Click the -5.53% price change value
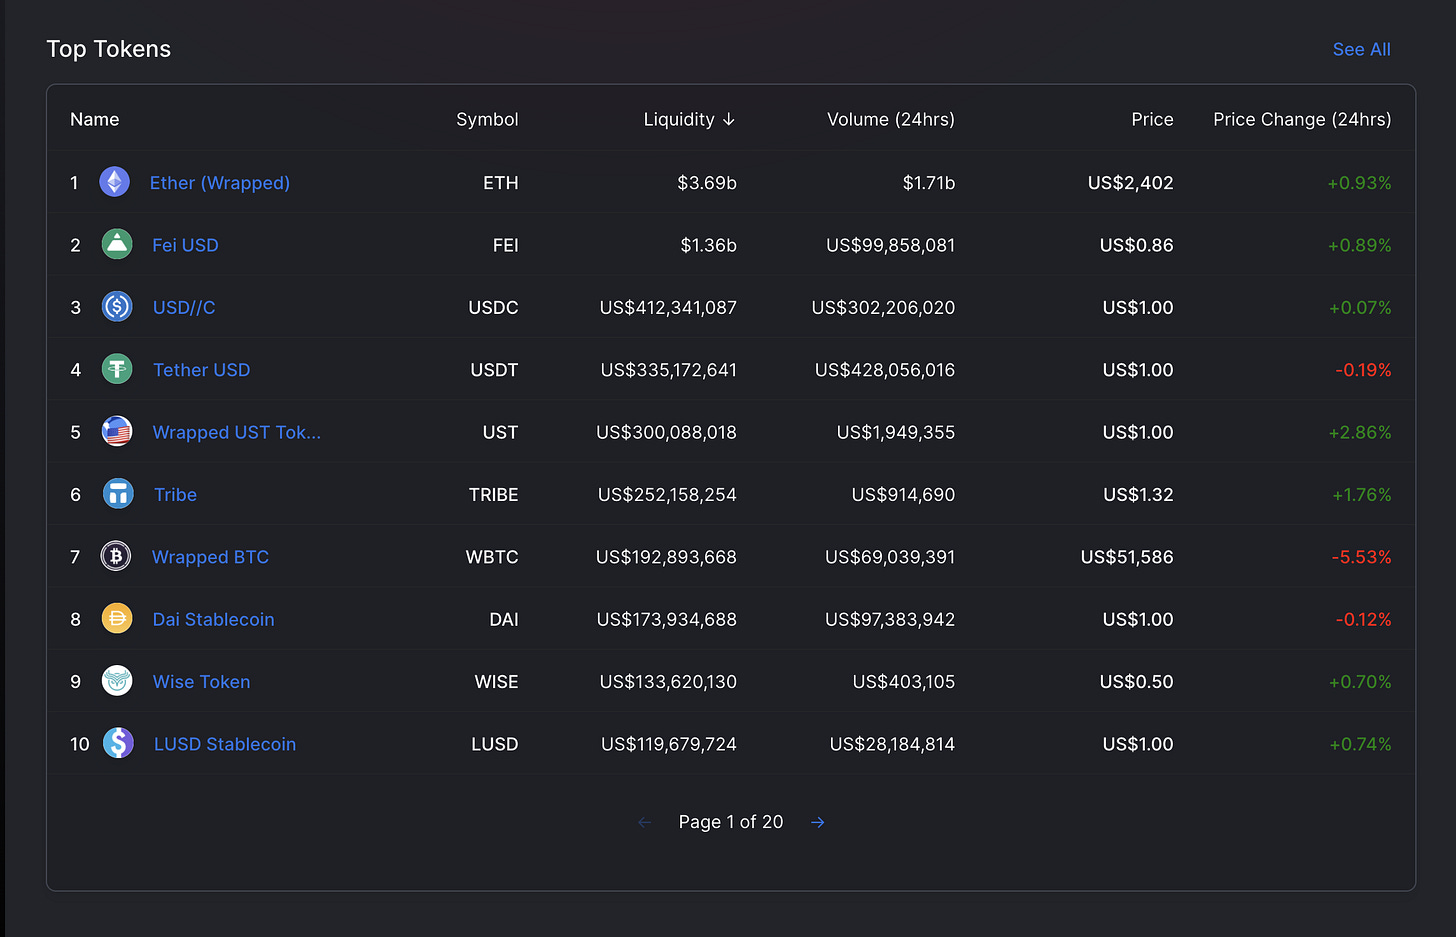Screen dimensions: 1456x937 tap(1361, 557)
